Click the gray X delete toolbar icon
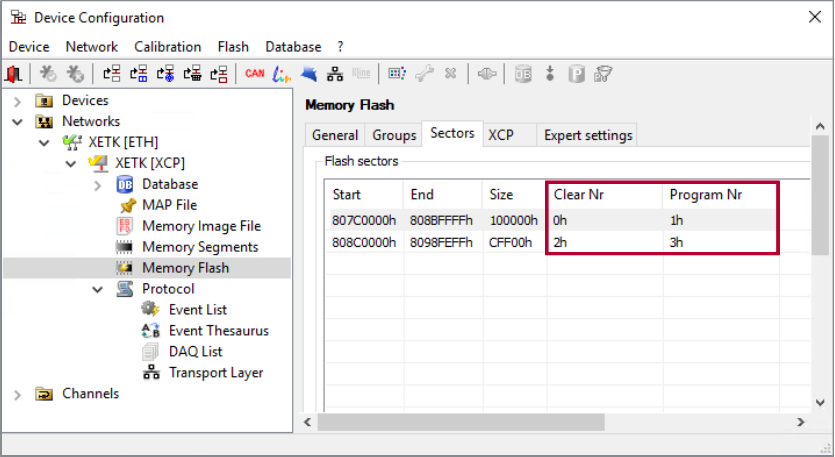Viewport: 835px width, 457px height. [451, 74]
